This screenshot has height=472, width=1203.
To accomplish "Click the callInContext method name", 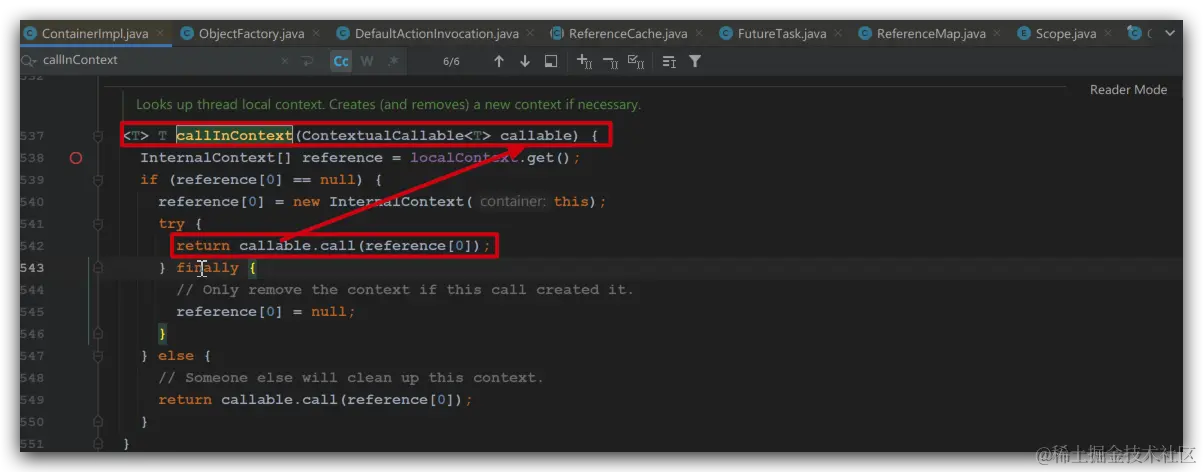I will pos(234,135).
